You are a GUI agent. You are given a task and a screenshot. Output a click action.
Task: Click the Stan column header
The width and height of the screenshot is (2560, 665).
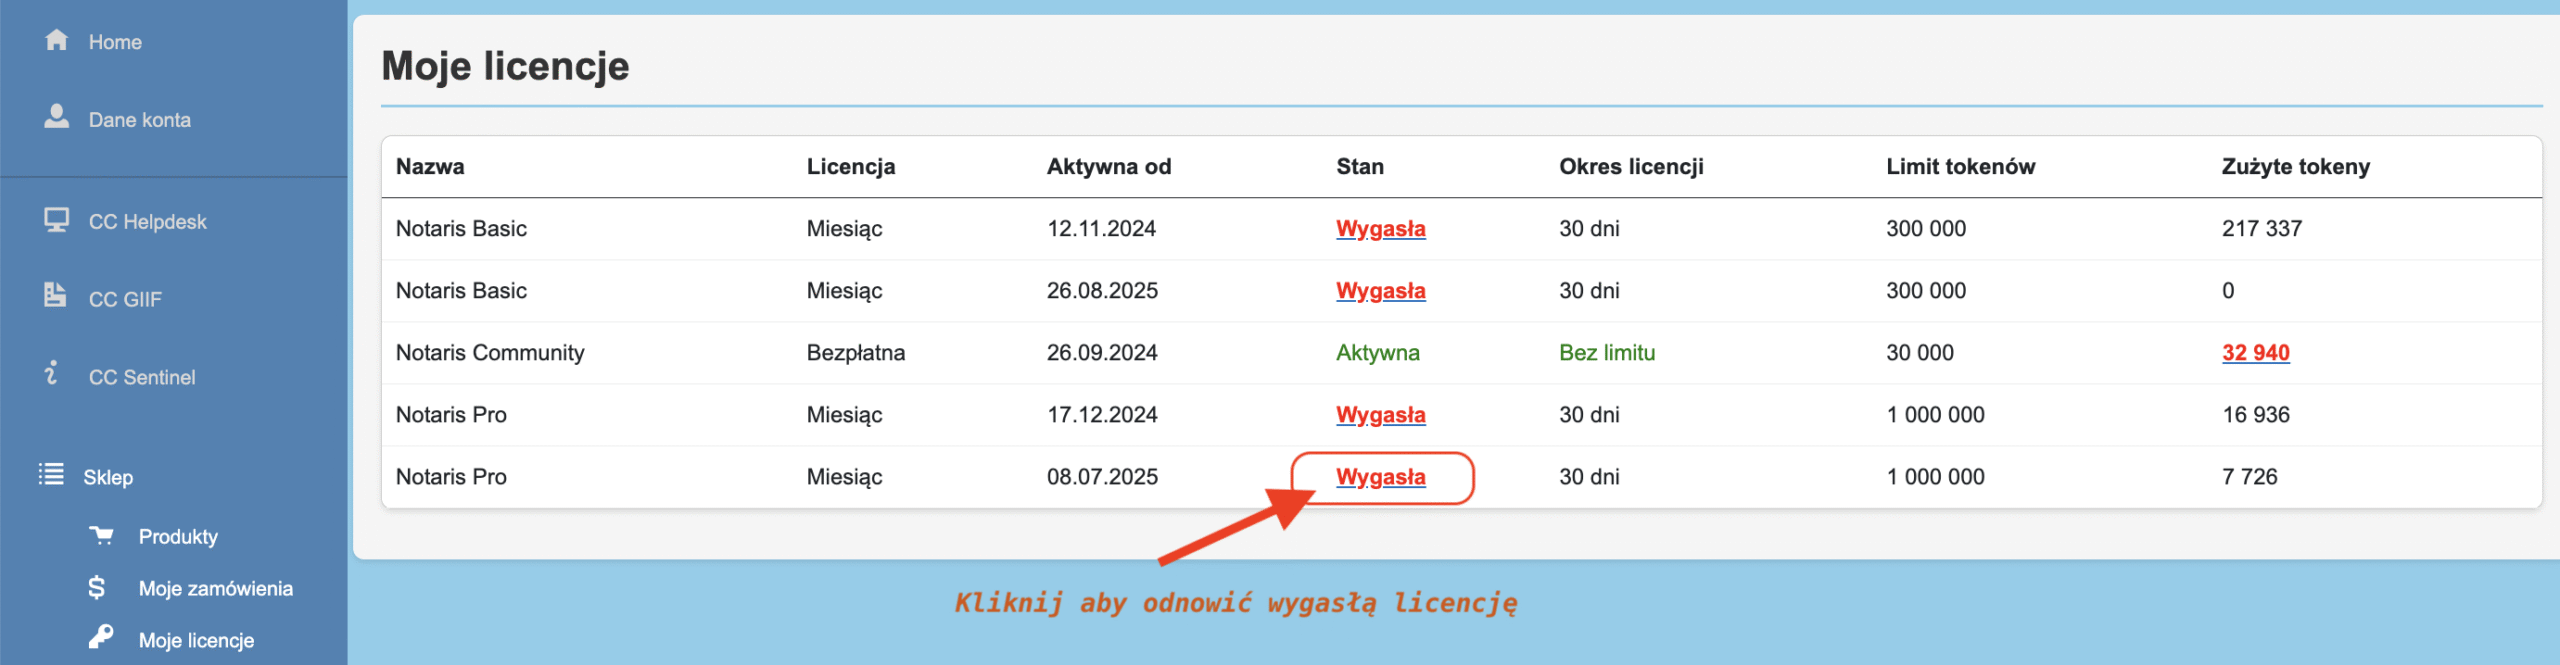[1359, 167]
